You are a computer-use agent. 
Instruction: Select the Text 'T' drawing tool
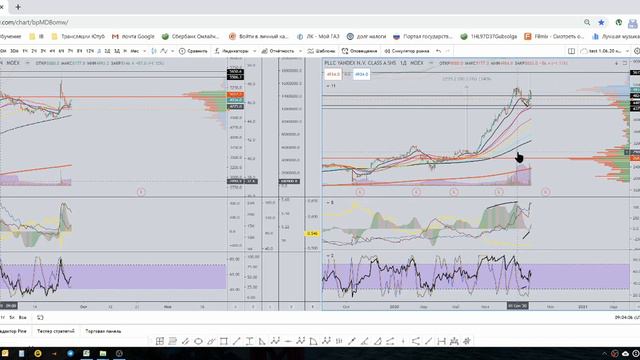[x=249, y=341]
